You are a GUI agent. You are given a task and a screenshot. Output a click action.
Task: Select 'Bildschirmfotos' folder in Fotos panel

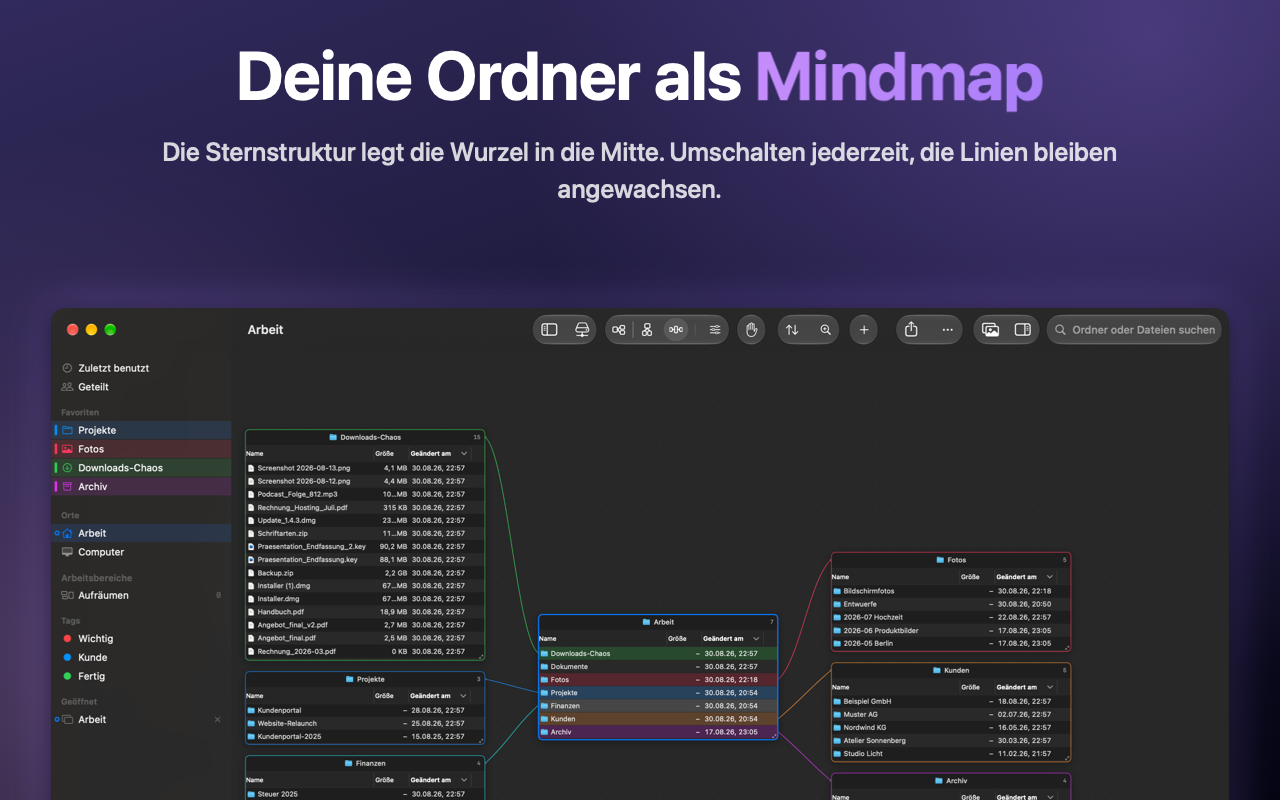point(951,591)
